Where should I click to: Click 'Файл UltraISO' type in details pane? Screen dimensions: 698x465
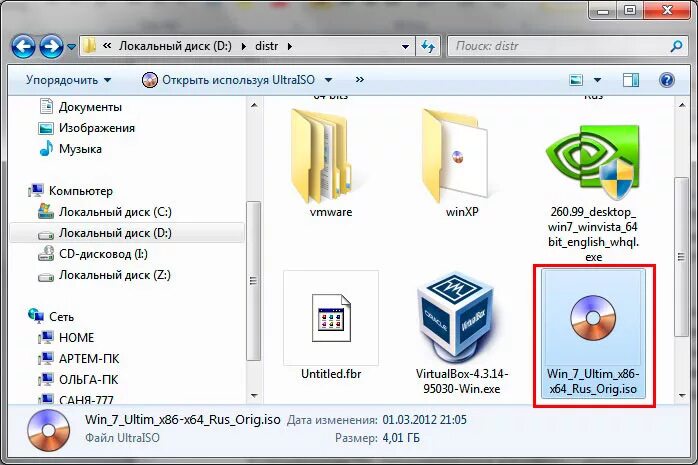pos(122,438)
